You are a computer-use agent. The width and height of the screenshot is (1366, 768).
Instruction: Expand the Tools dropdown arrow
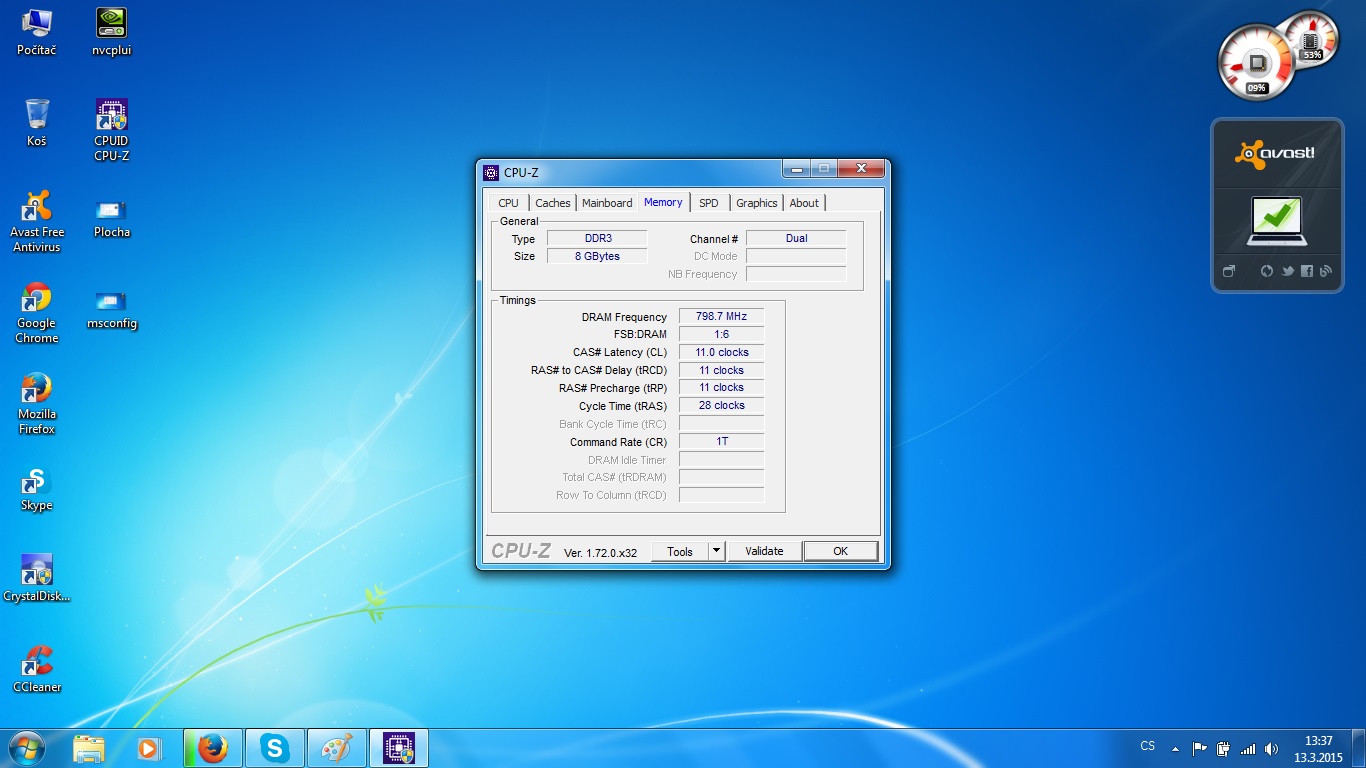(x=716, y=551)
